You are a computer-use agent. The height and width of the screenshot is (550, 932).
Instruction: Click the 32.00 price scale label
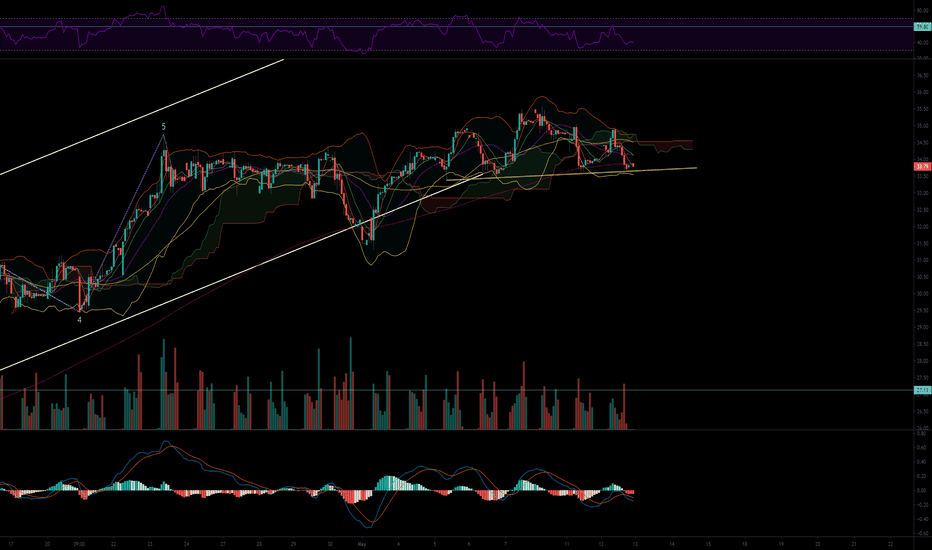tap(922, 227)
